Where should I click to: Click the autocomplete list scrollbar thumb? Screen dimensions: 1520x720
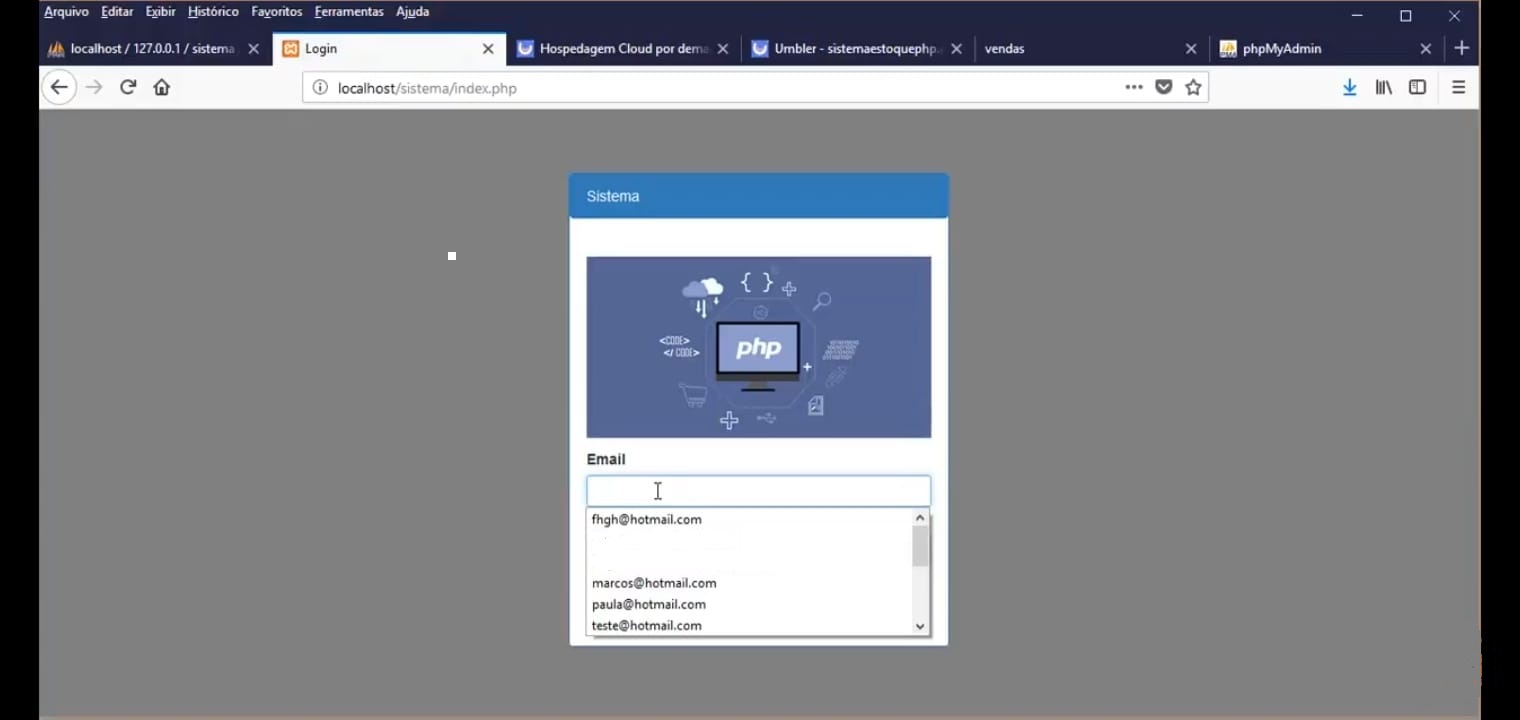(920, 546)
